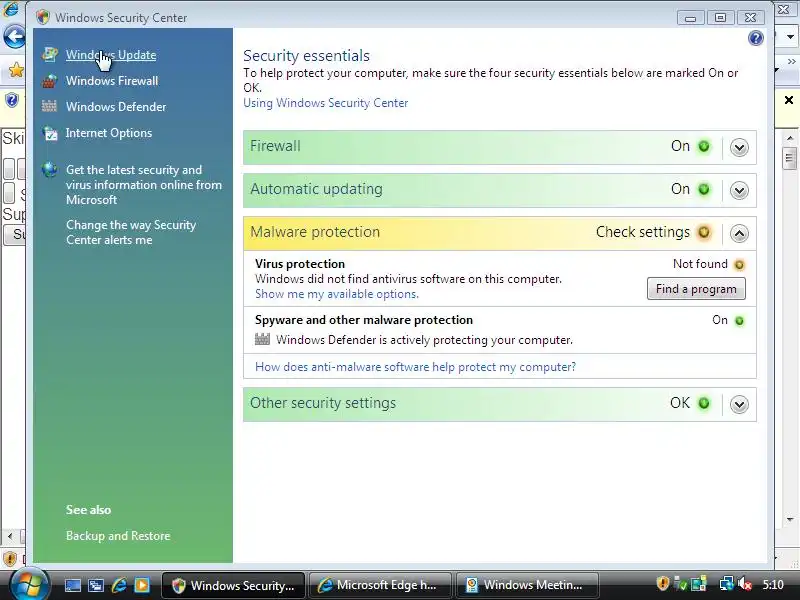
Task: Click the green Firewall On status indicator
Action: (x=704, y=146)
